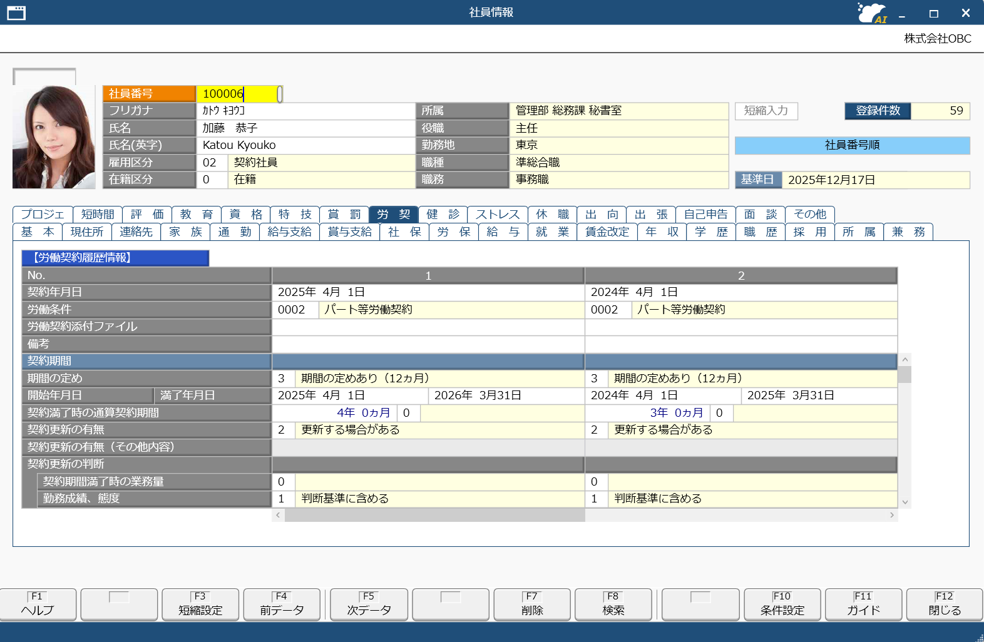Click F7 削除 delete button

pyautogui.click(x=532, y=604)
